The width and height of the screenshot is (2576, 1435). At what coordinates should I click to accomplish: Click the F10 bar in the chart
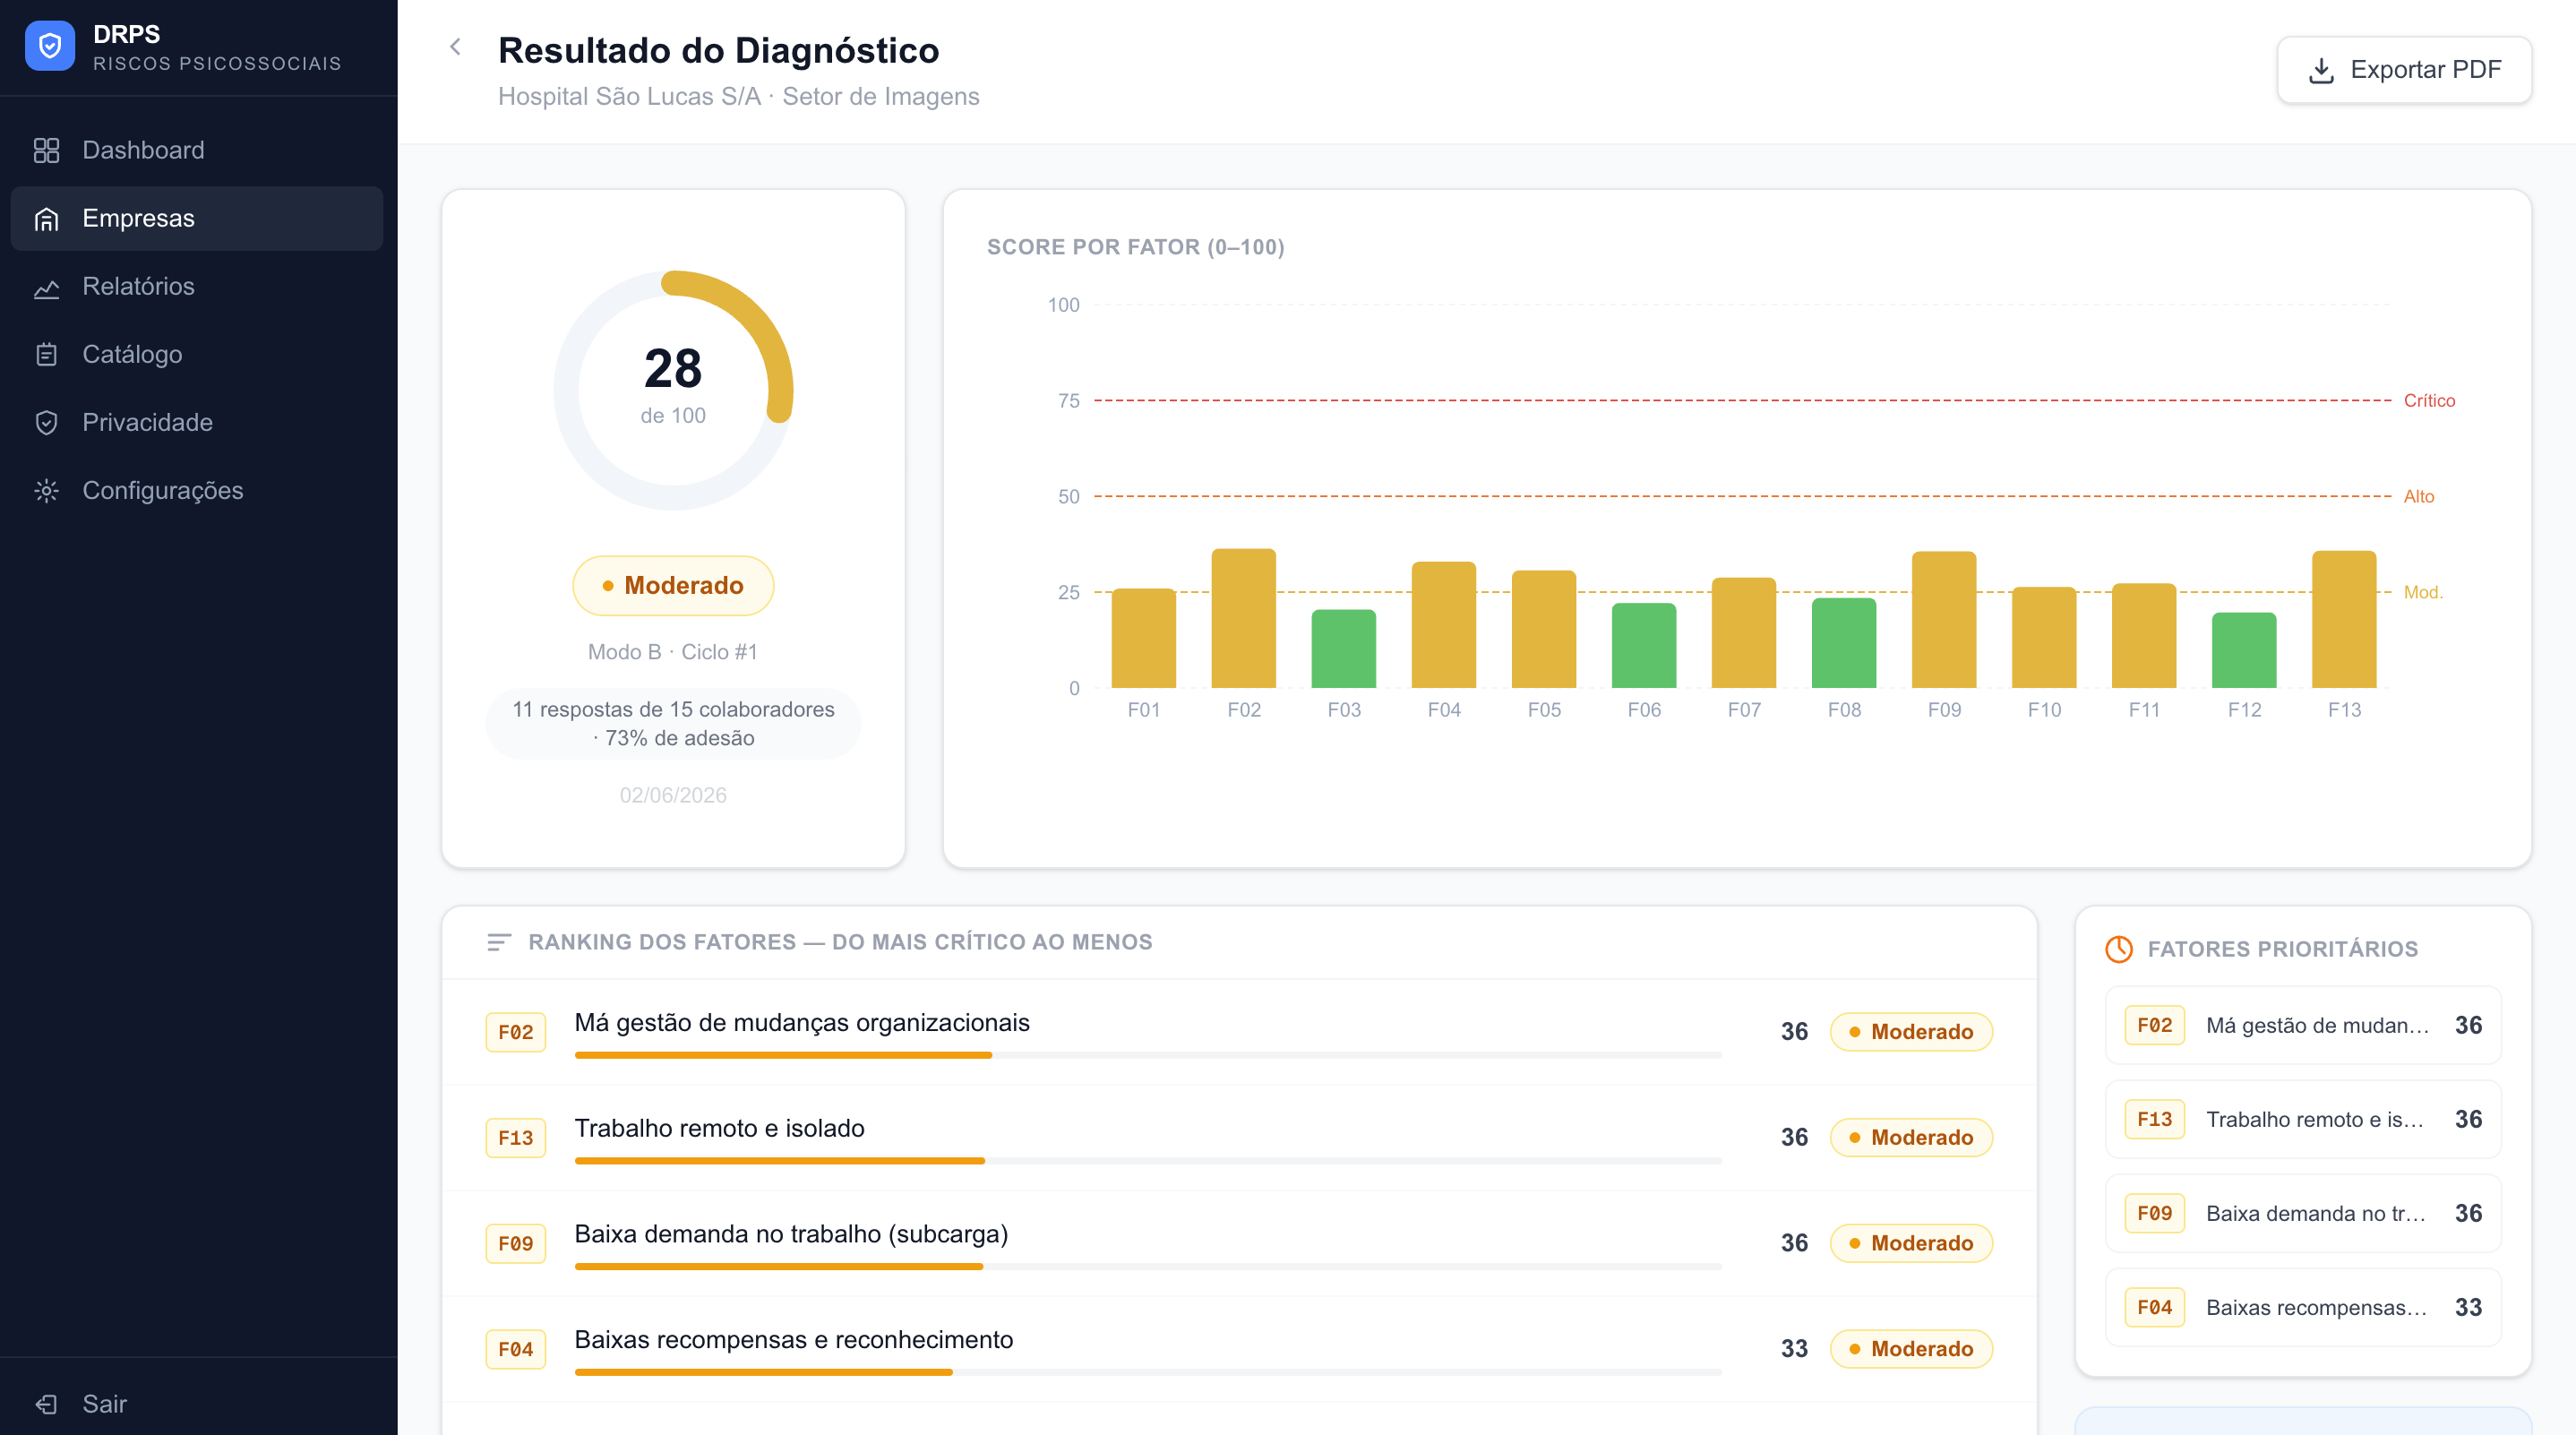click(x=2044, y=637)
